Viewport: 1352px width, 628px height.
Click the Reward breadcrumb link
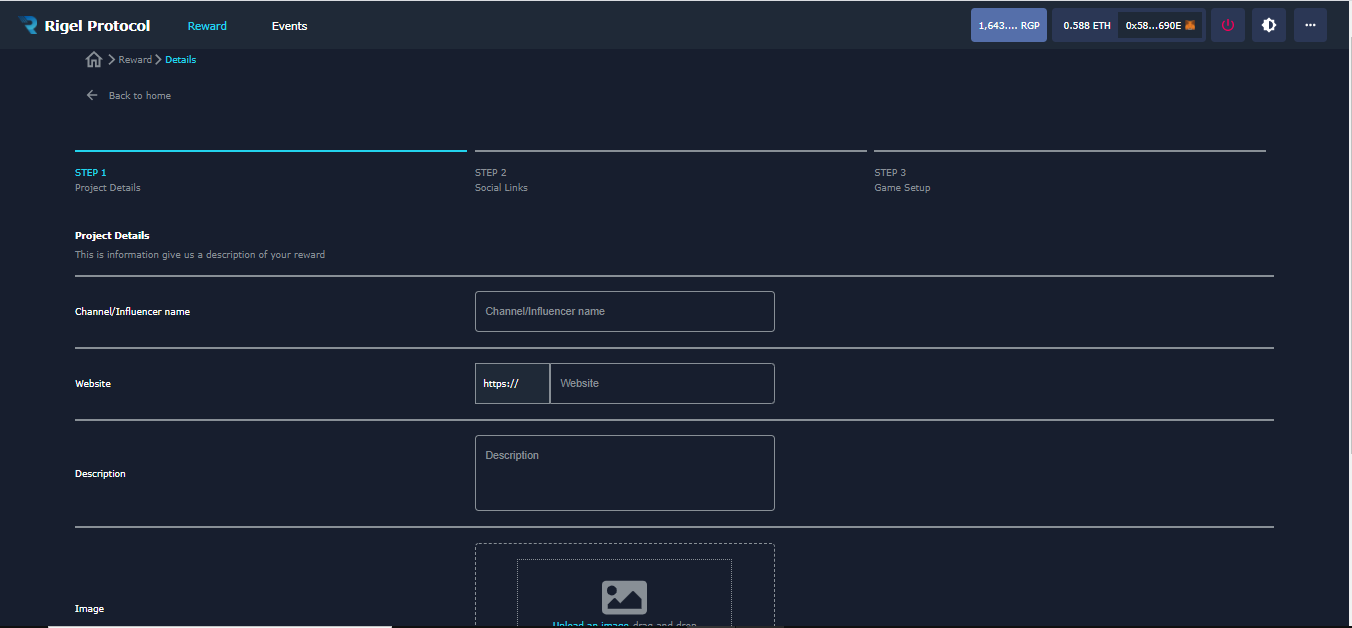pos(135,60)
